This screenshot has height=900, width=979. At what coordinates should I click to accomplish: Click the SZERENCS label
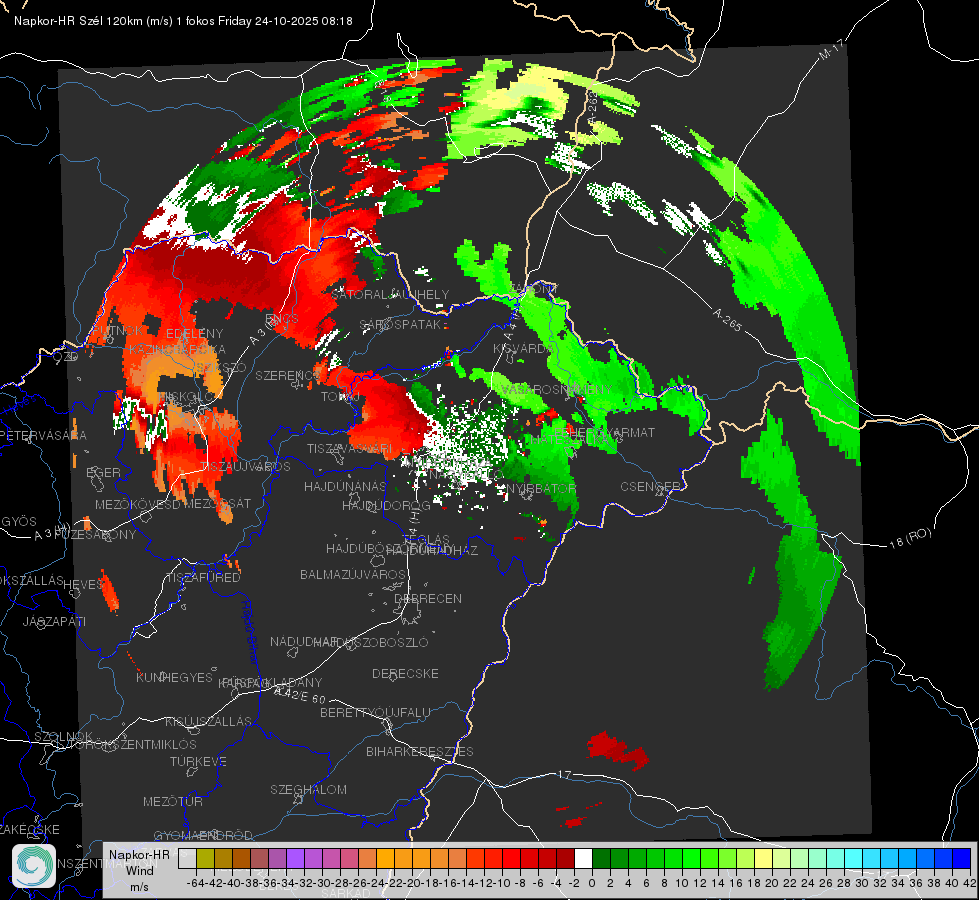point(287,375)
